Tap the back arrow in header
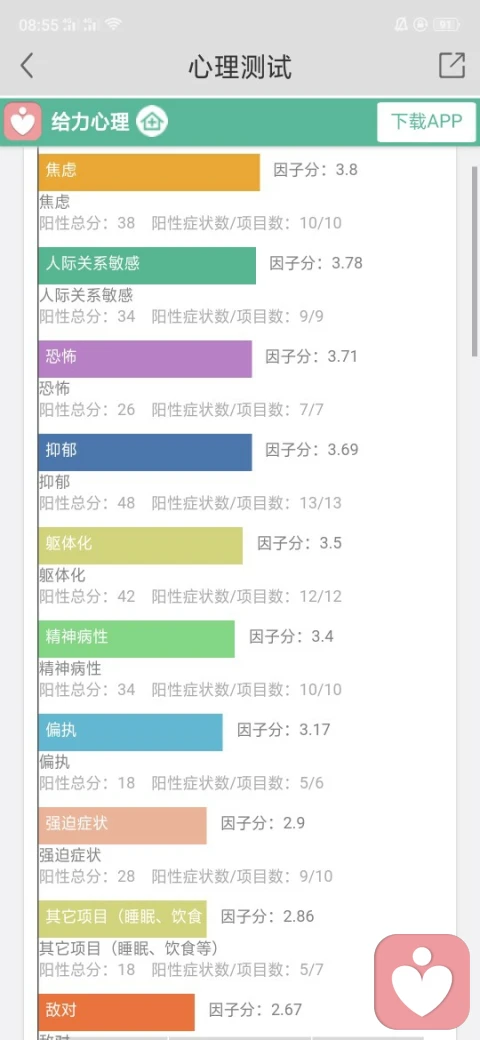 click(x=27, y=66)
